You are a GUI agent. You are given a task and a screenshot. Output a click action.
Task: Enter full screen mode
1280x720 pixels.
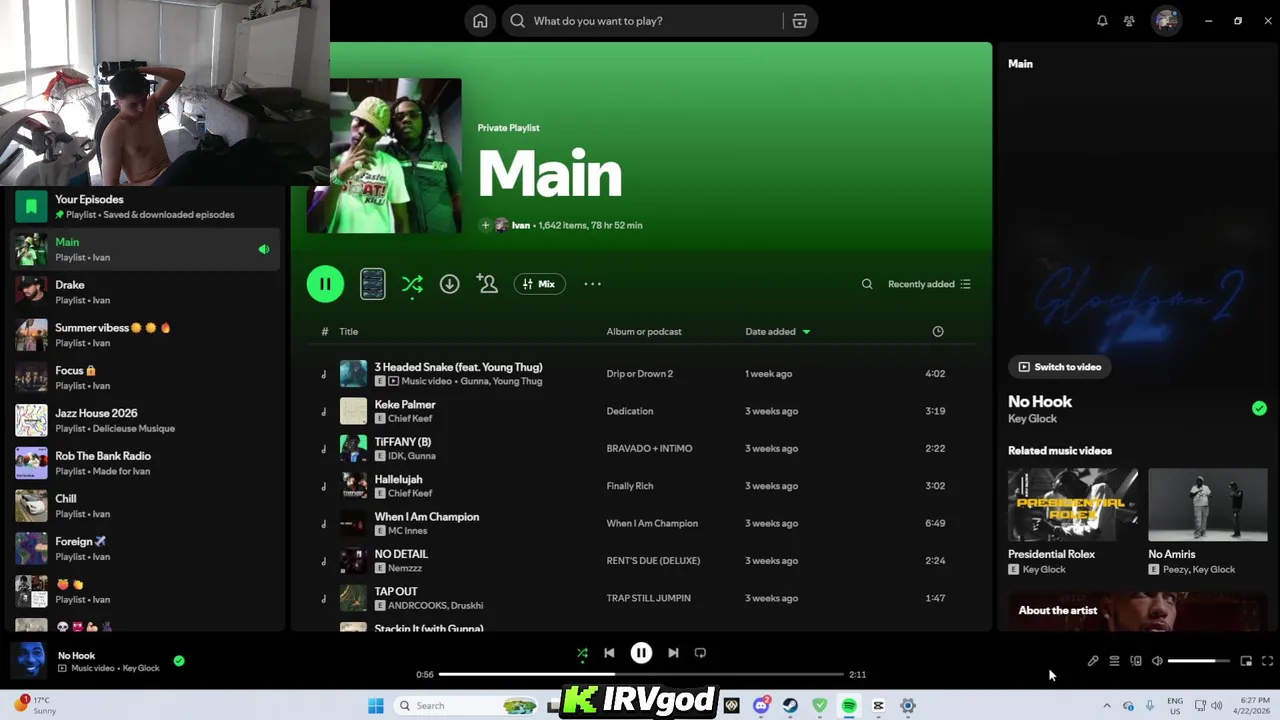coord(1267,661)
